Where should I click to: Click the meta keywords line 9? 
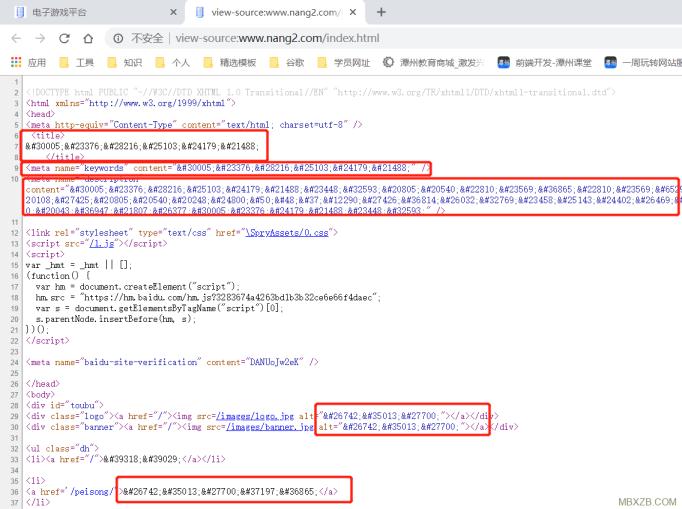[228, 168]
